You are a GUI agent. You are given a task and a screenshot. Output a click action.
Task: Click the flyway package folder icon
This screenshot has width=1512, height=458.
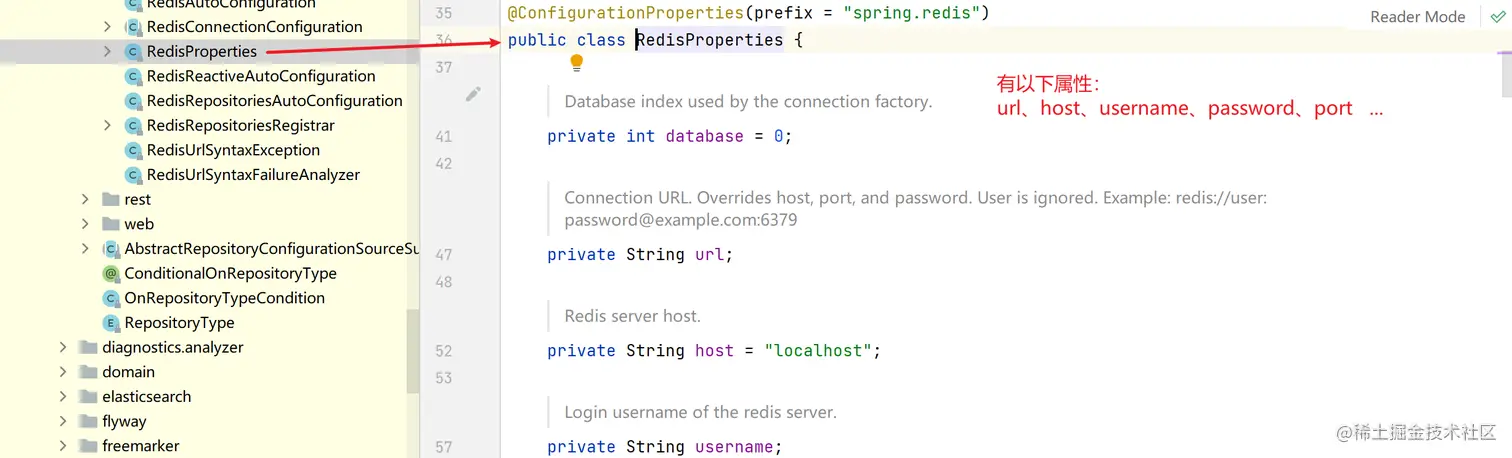pyautogui.click(x=88, y=421)
